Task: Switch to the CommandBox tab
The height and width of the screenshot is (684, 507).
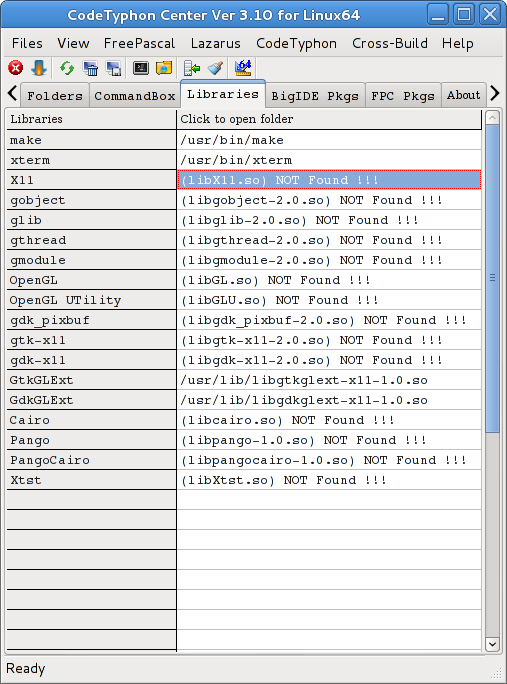Action: (135, 96)
